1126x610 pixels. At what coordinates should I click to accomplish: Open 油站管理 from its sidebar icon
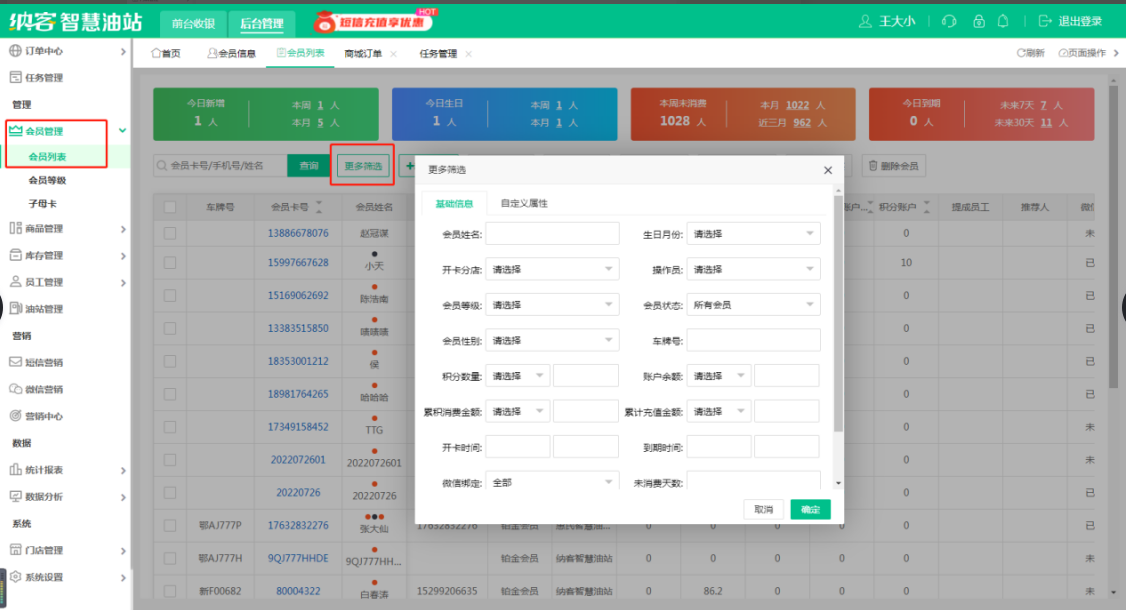[15, 308]
